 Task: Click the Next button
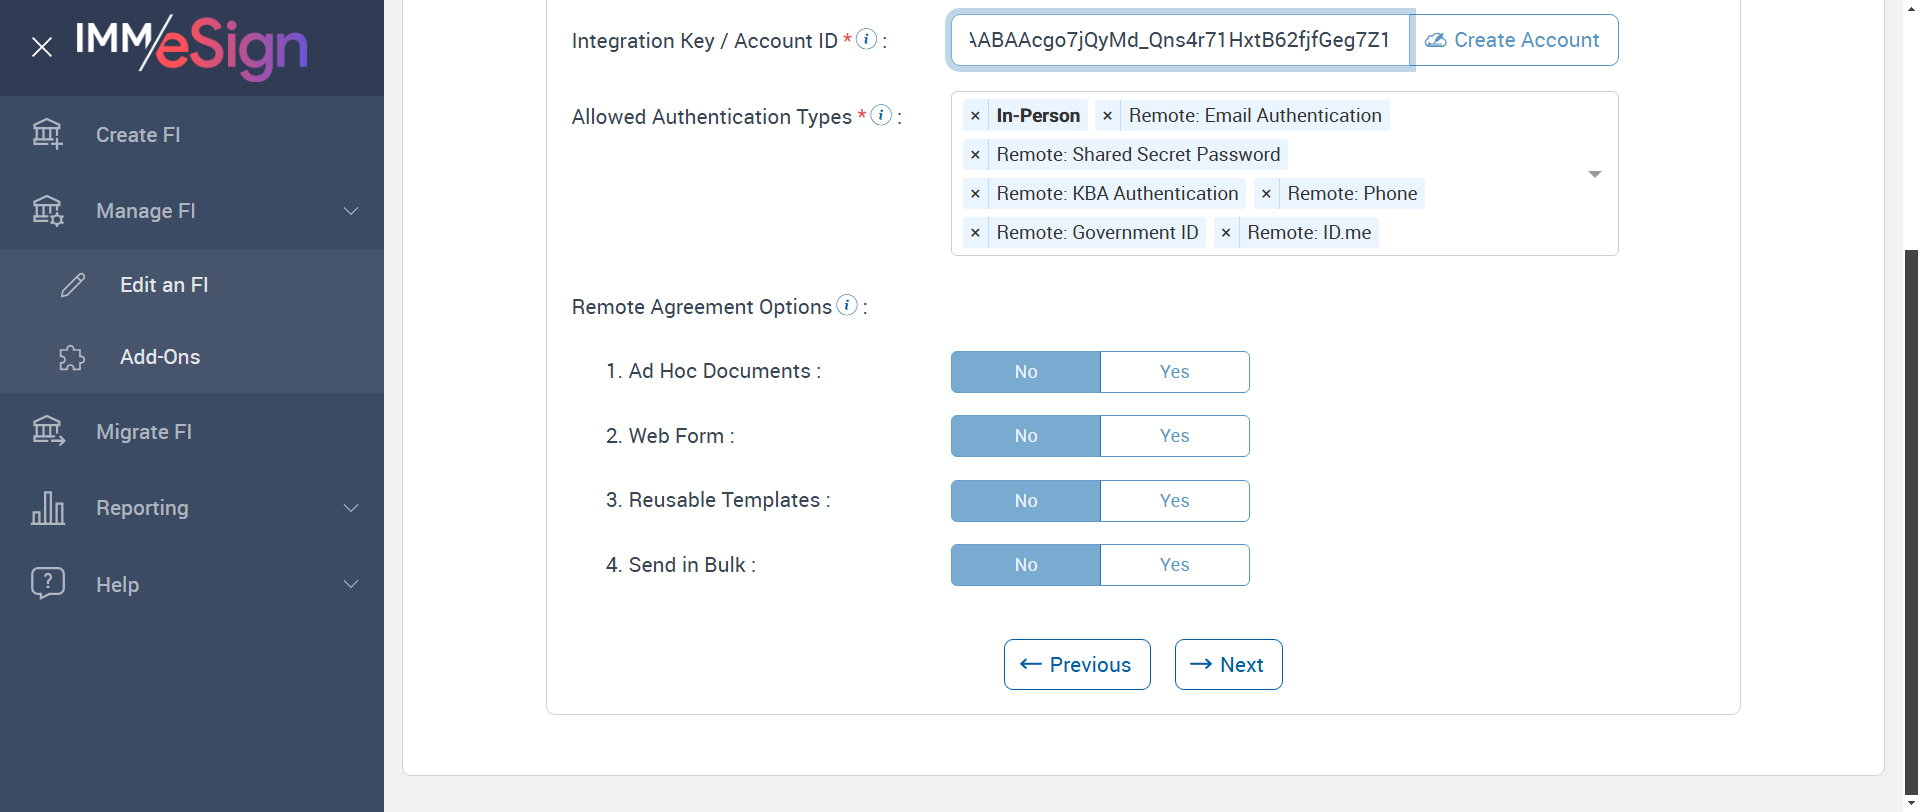(x=1228, y=665)
